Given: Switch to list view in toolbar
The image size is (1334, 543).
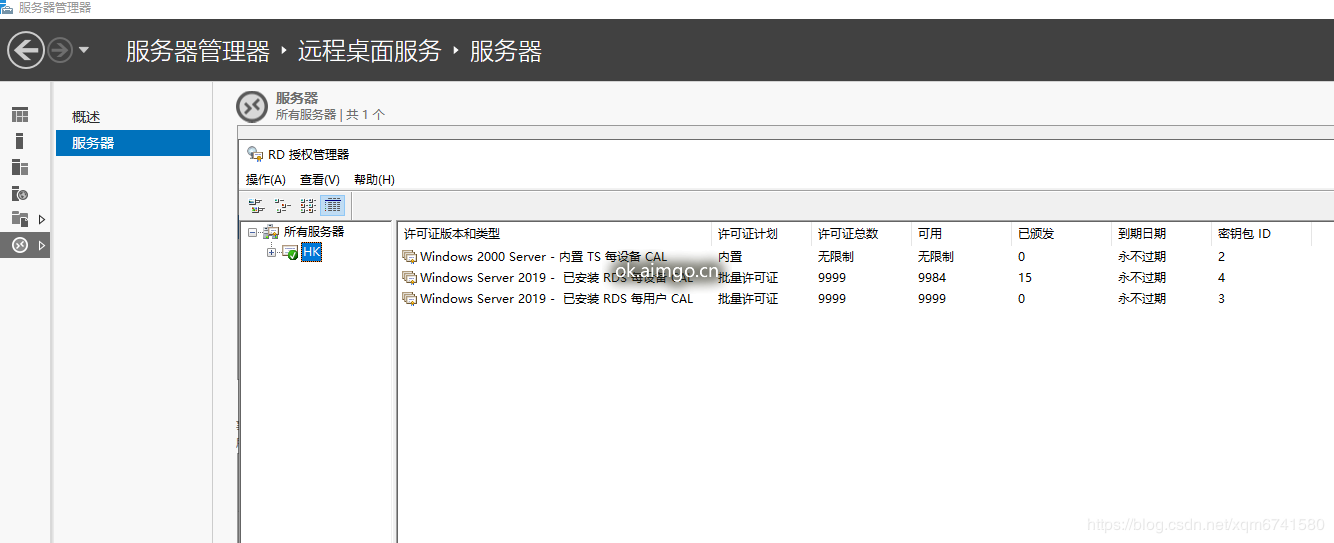Looking at the screenshot, I should coord(308,206).
